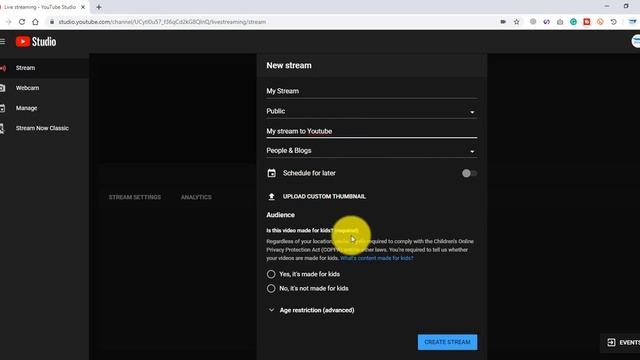
Task: Toggle the hamburger menu in Studio header
Action: coord(2,42)
